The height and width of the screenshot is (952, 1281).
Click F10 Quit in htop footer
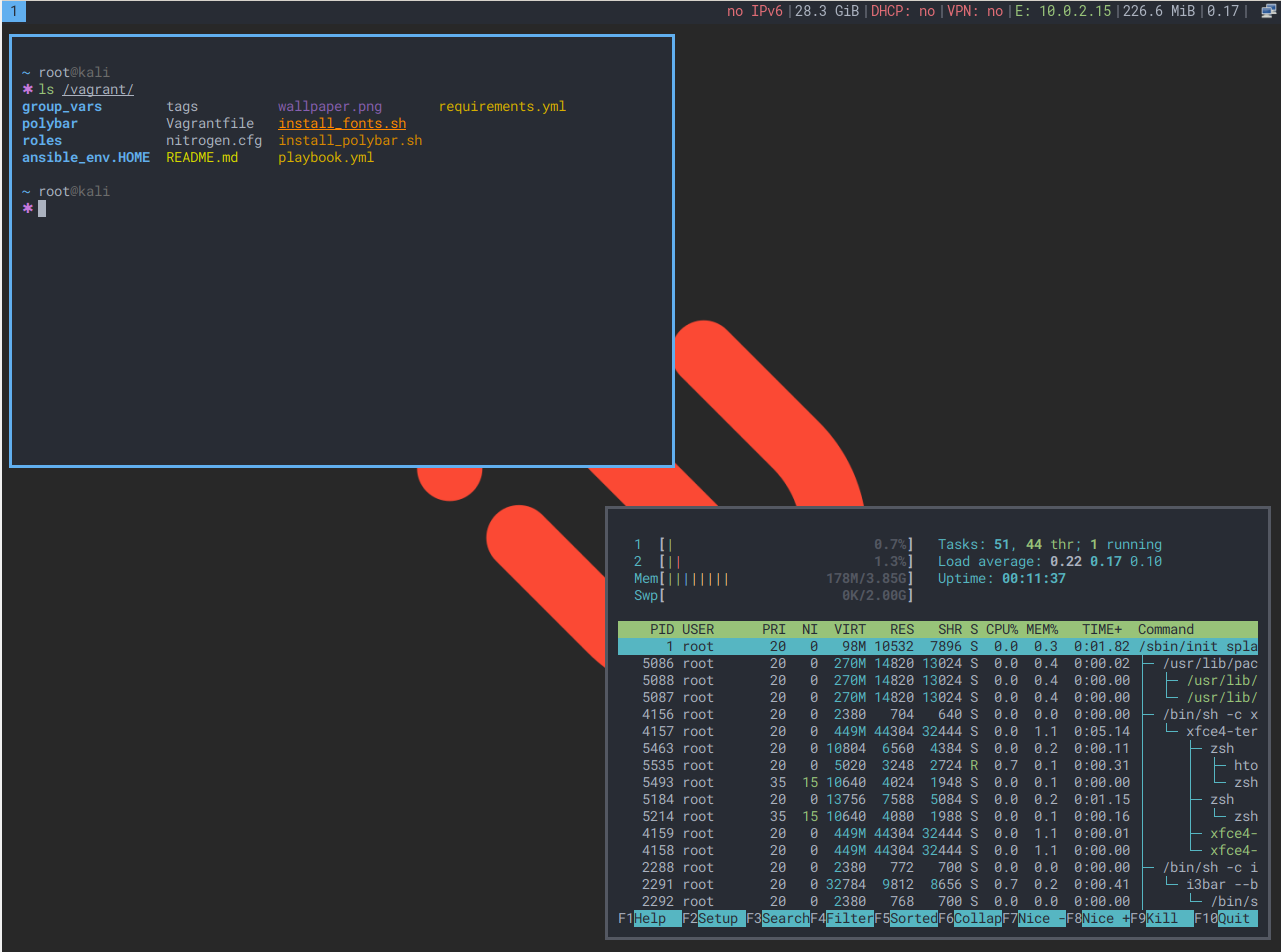point(1226,918)
